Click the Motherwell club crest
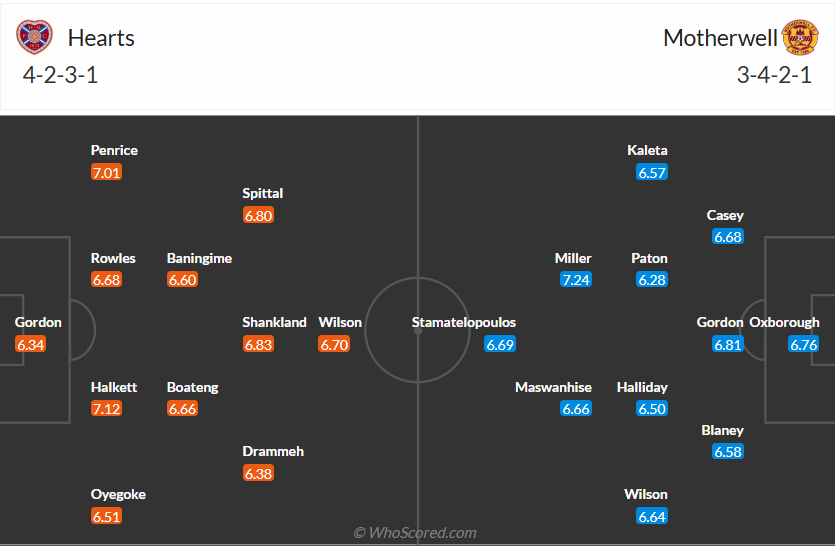This screenshot has width=837, height=546. coord(800,37)
